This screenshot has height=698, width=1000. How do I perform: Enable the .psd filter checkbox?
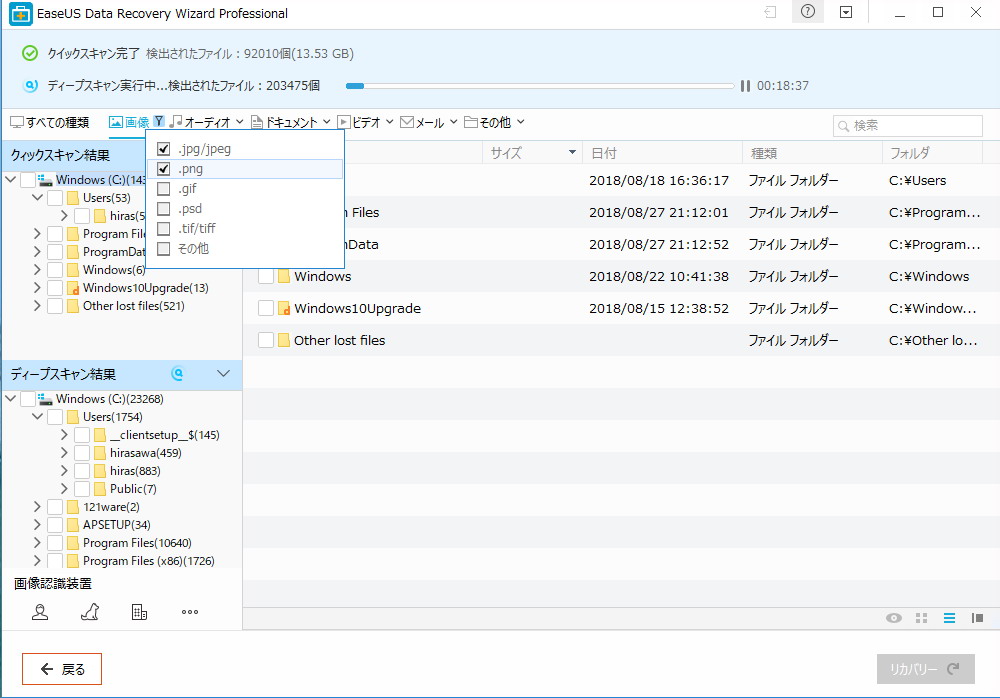tap(163, 209)
